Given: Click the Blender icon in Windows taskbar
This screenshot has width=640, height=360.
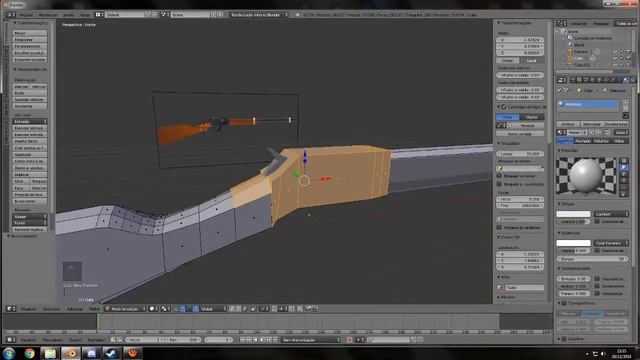Looking at the screenshot, I should [71, 353].
